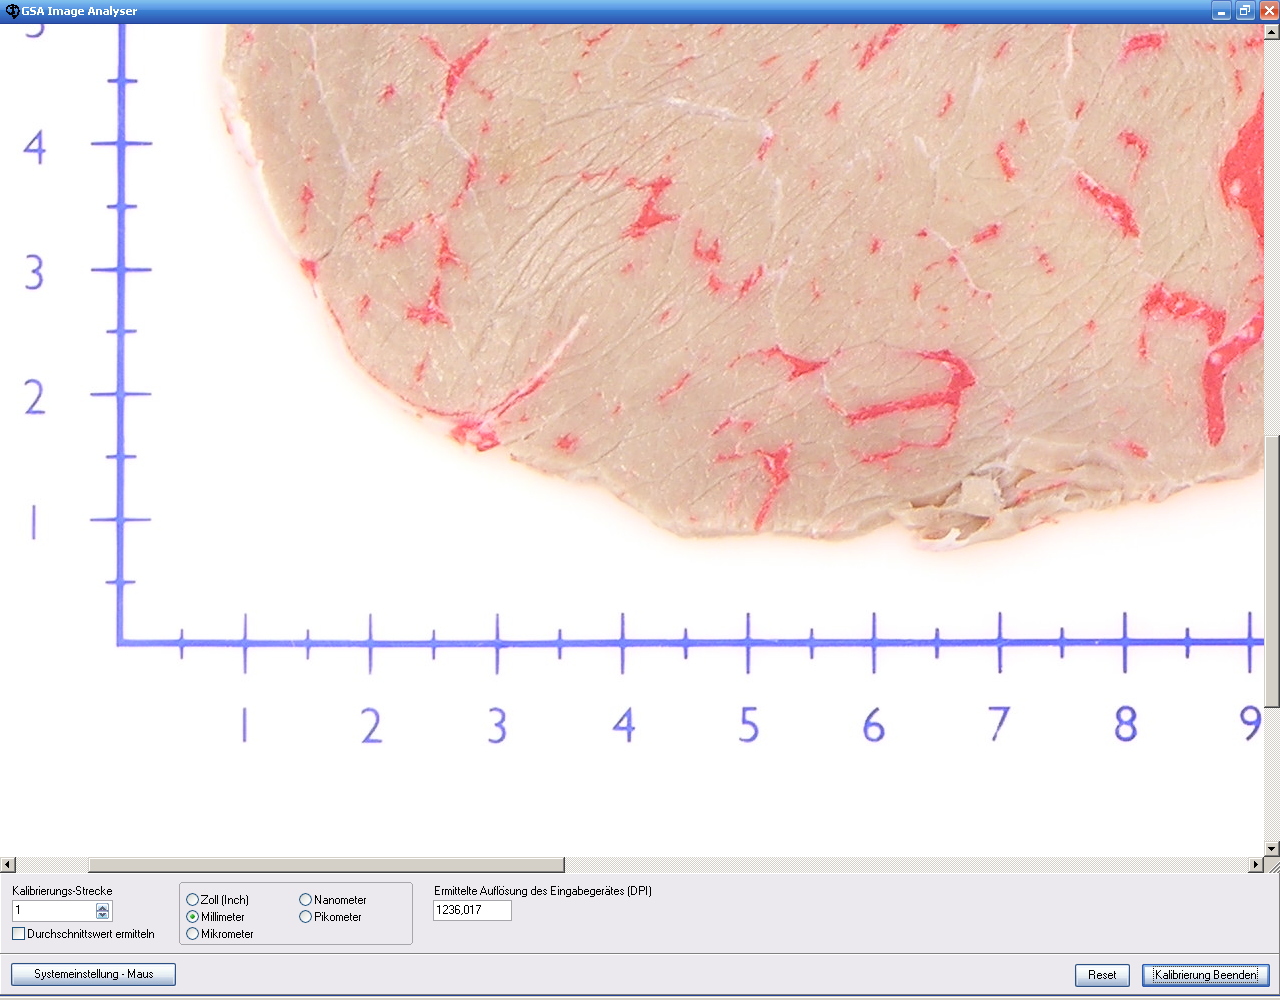The height and width of the screenshot is (1000, 1280).
Task: Restore down the GSA Image Analyser window
Action: tap(1245, 11)
